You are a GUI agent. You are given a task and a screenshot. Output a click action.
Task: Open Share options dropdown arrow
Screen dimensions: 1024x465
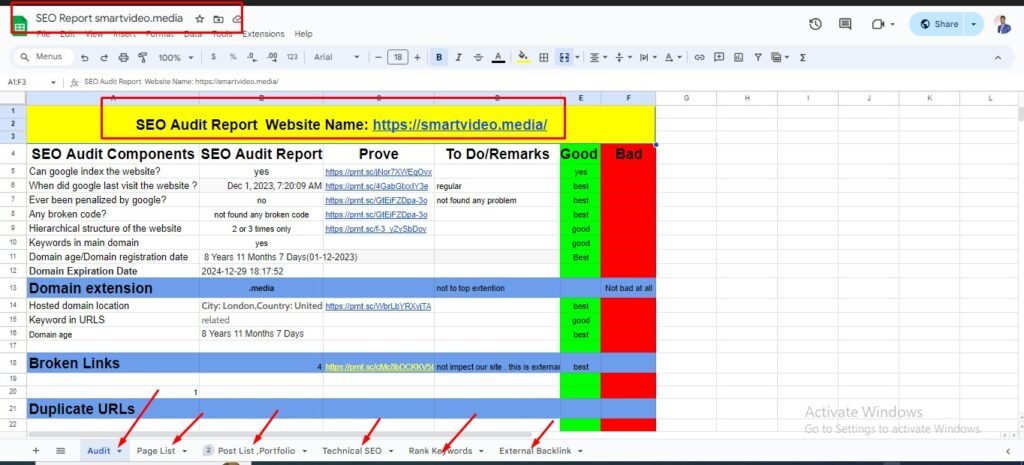[x=974, y=24]
